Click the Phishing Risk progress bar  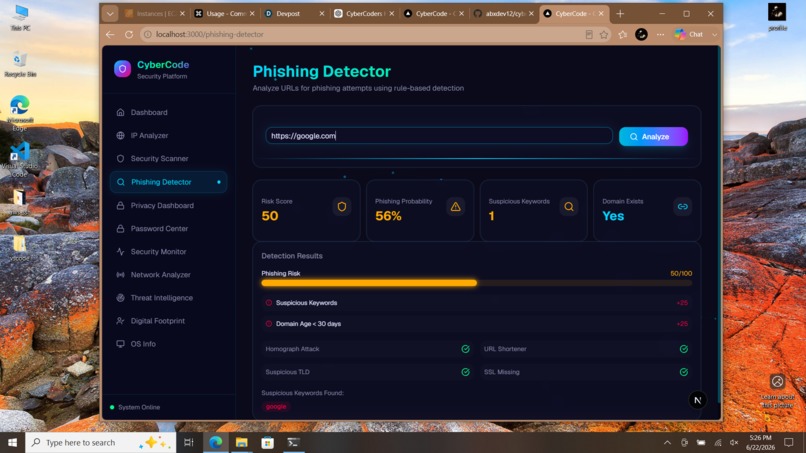477,283
